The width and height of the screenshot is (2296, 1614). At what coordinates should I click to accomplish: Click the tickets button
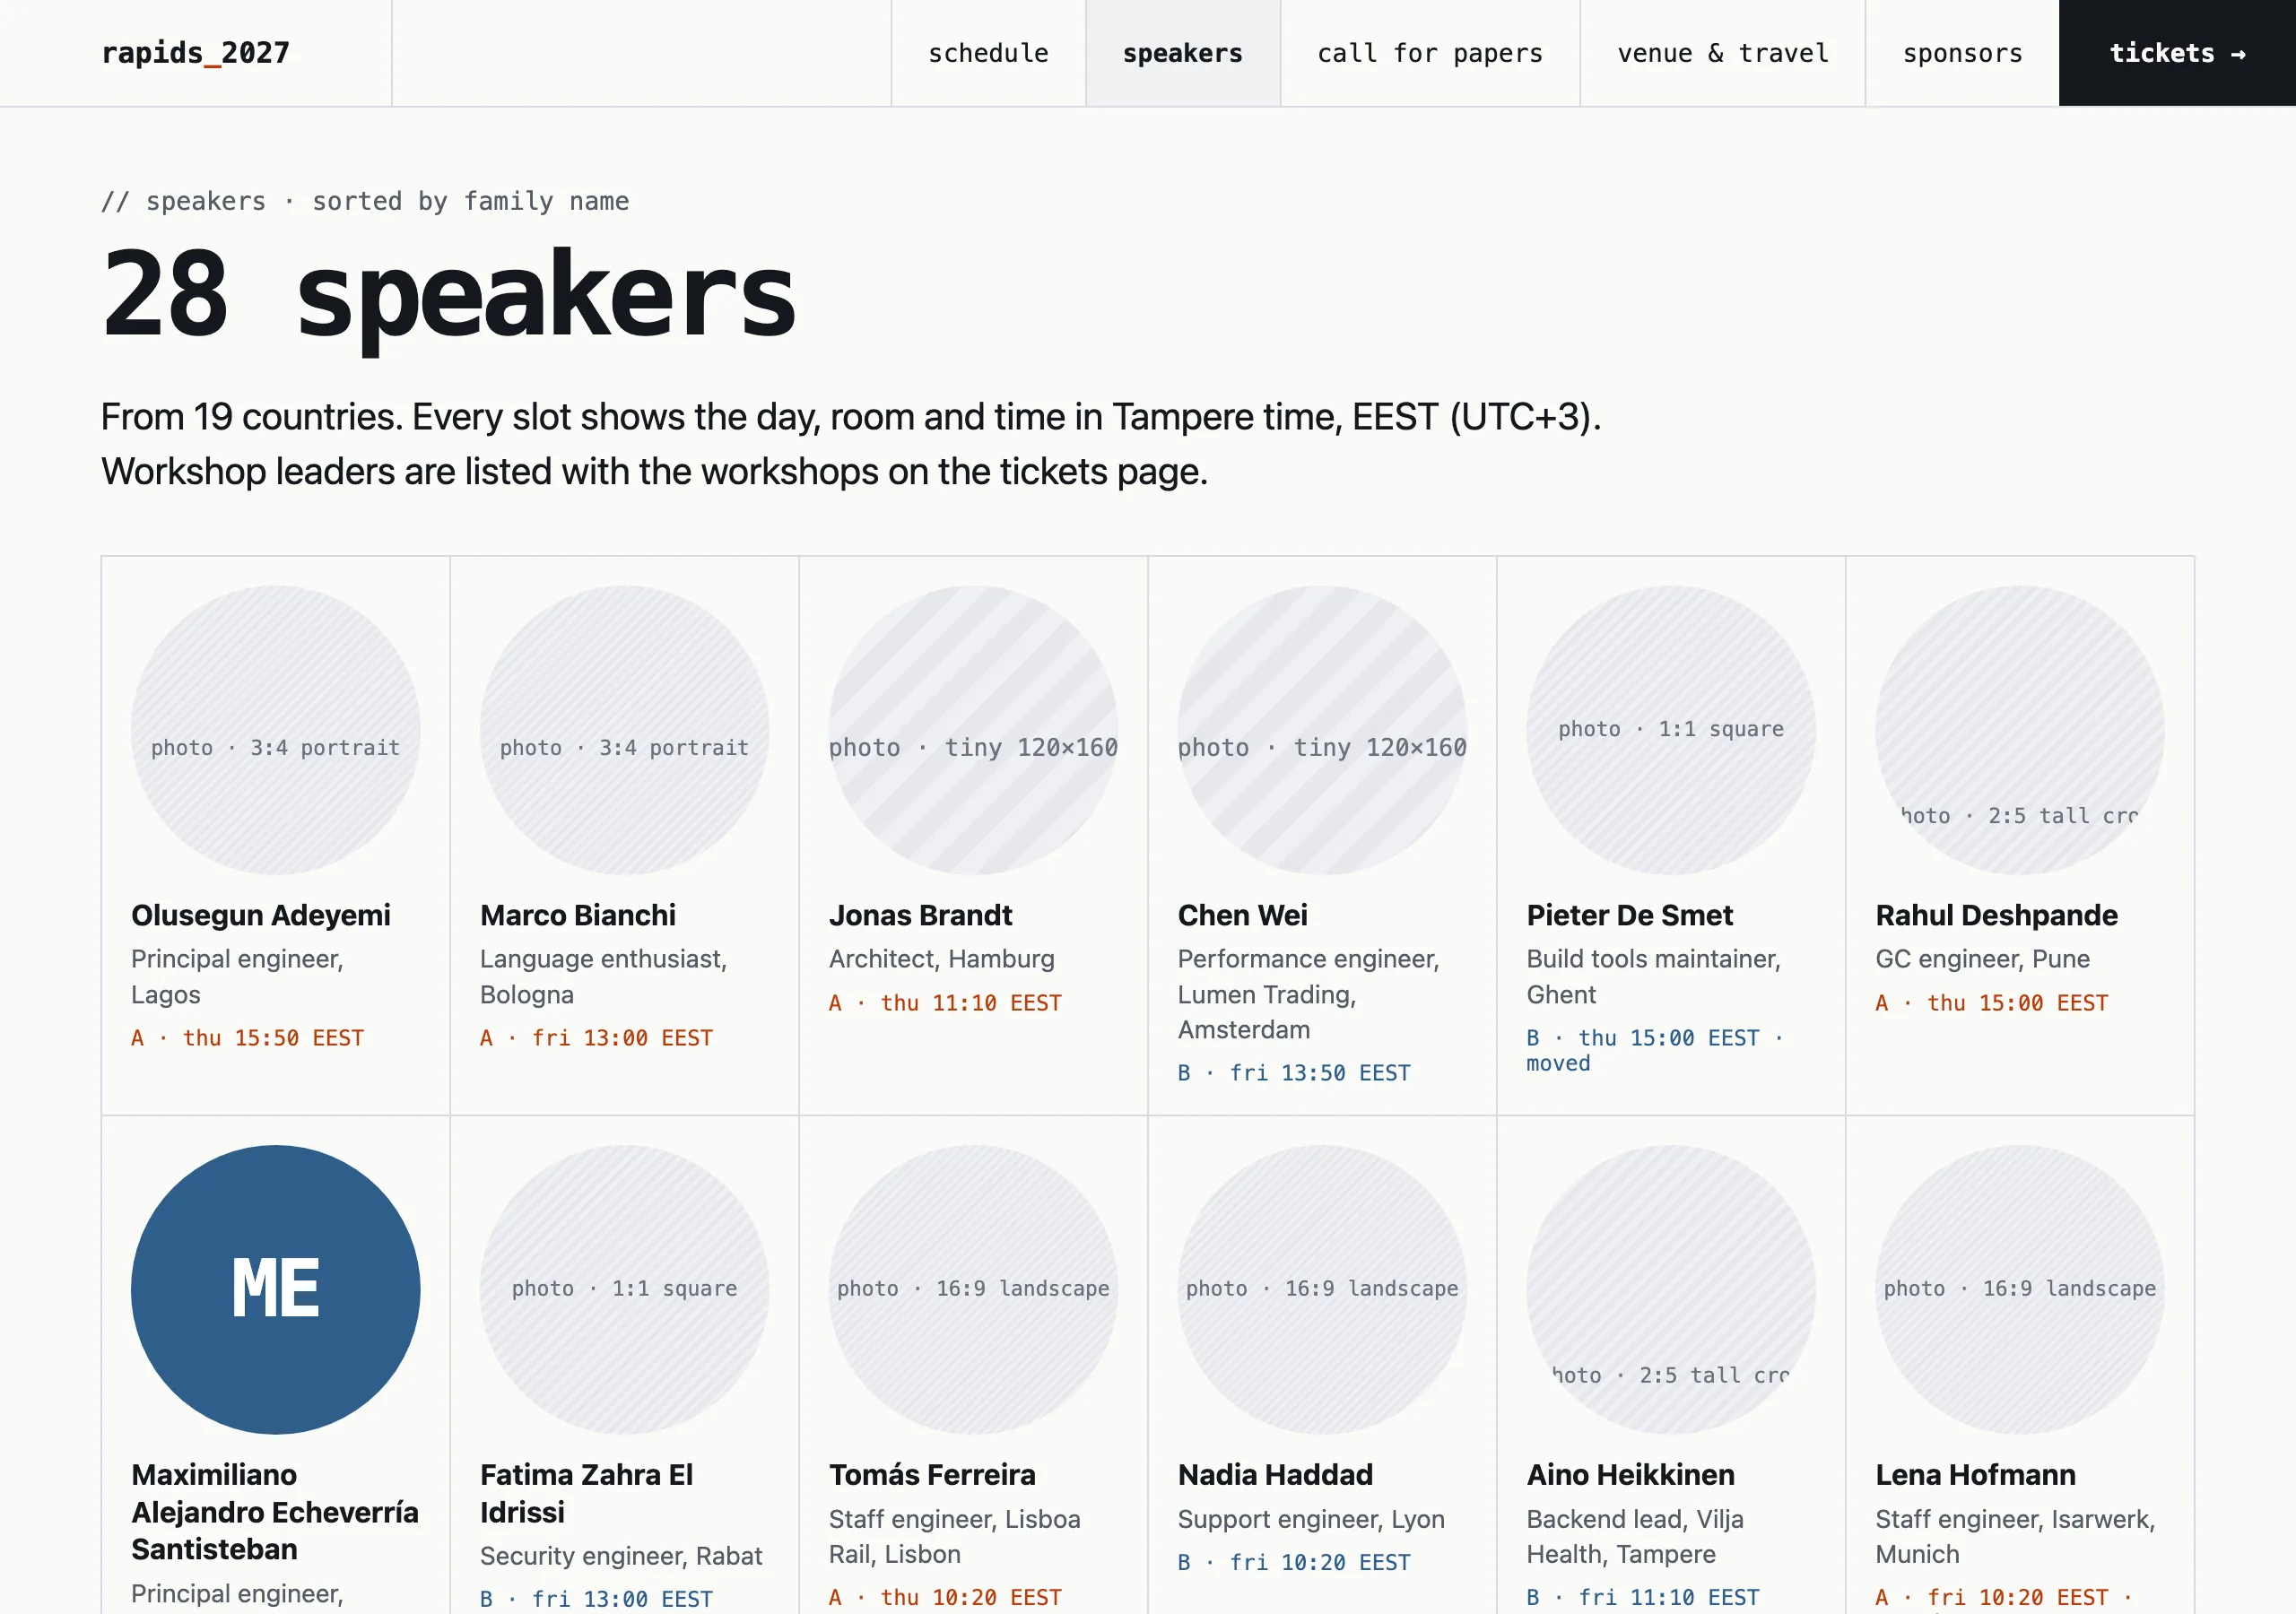[2177, 53]
